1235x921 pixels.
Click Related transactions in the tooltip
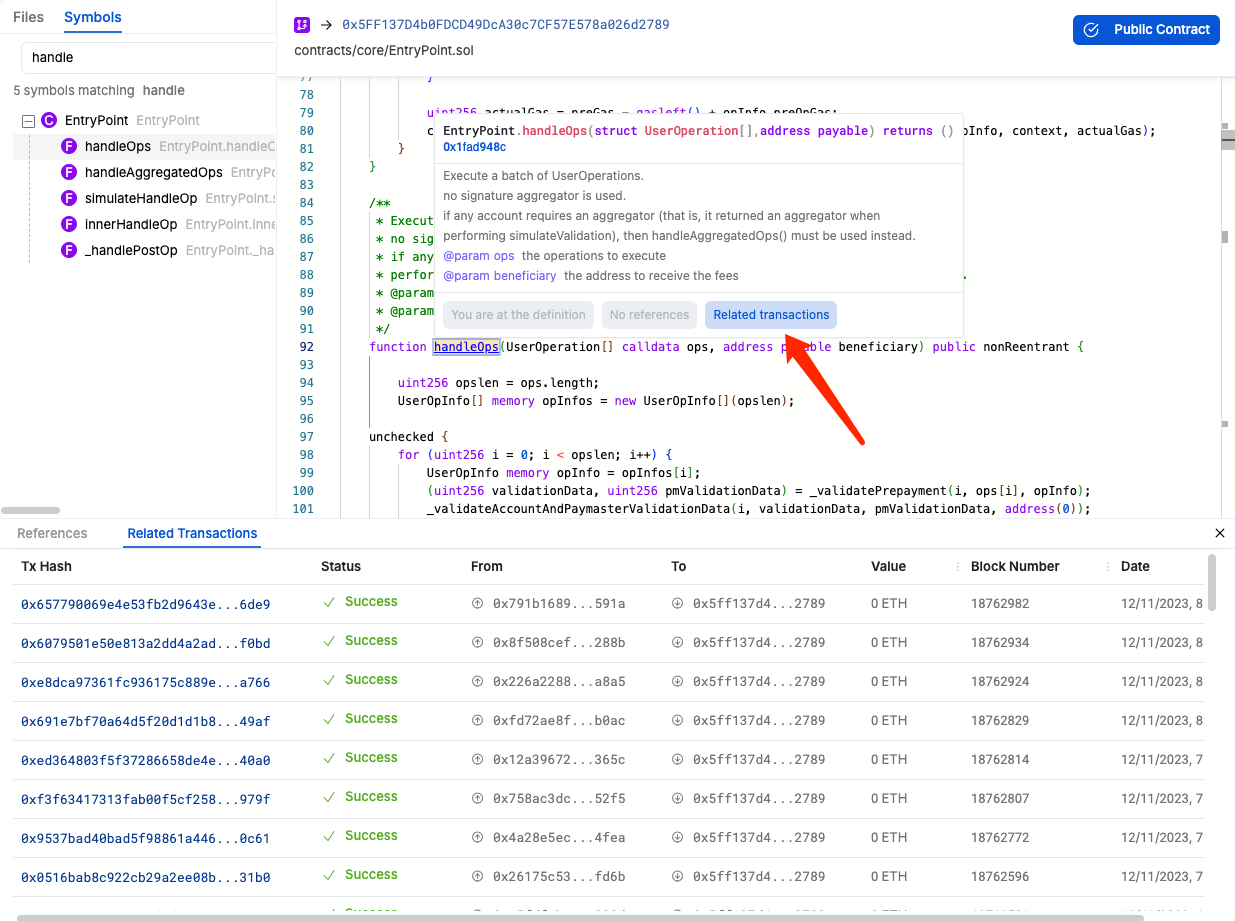[x=771, y=315]
